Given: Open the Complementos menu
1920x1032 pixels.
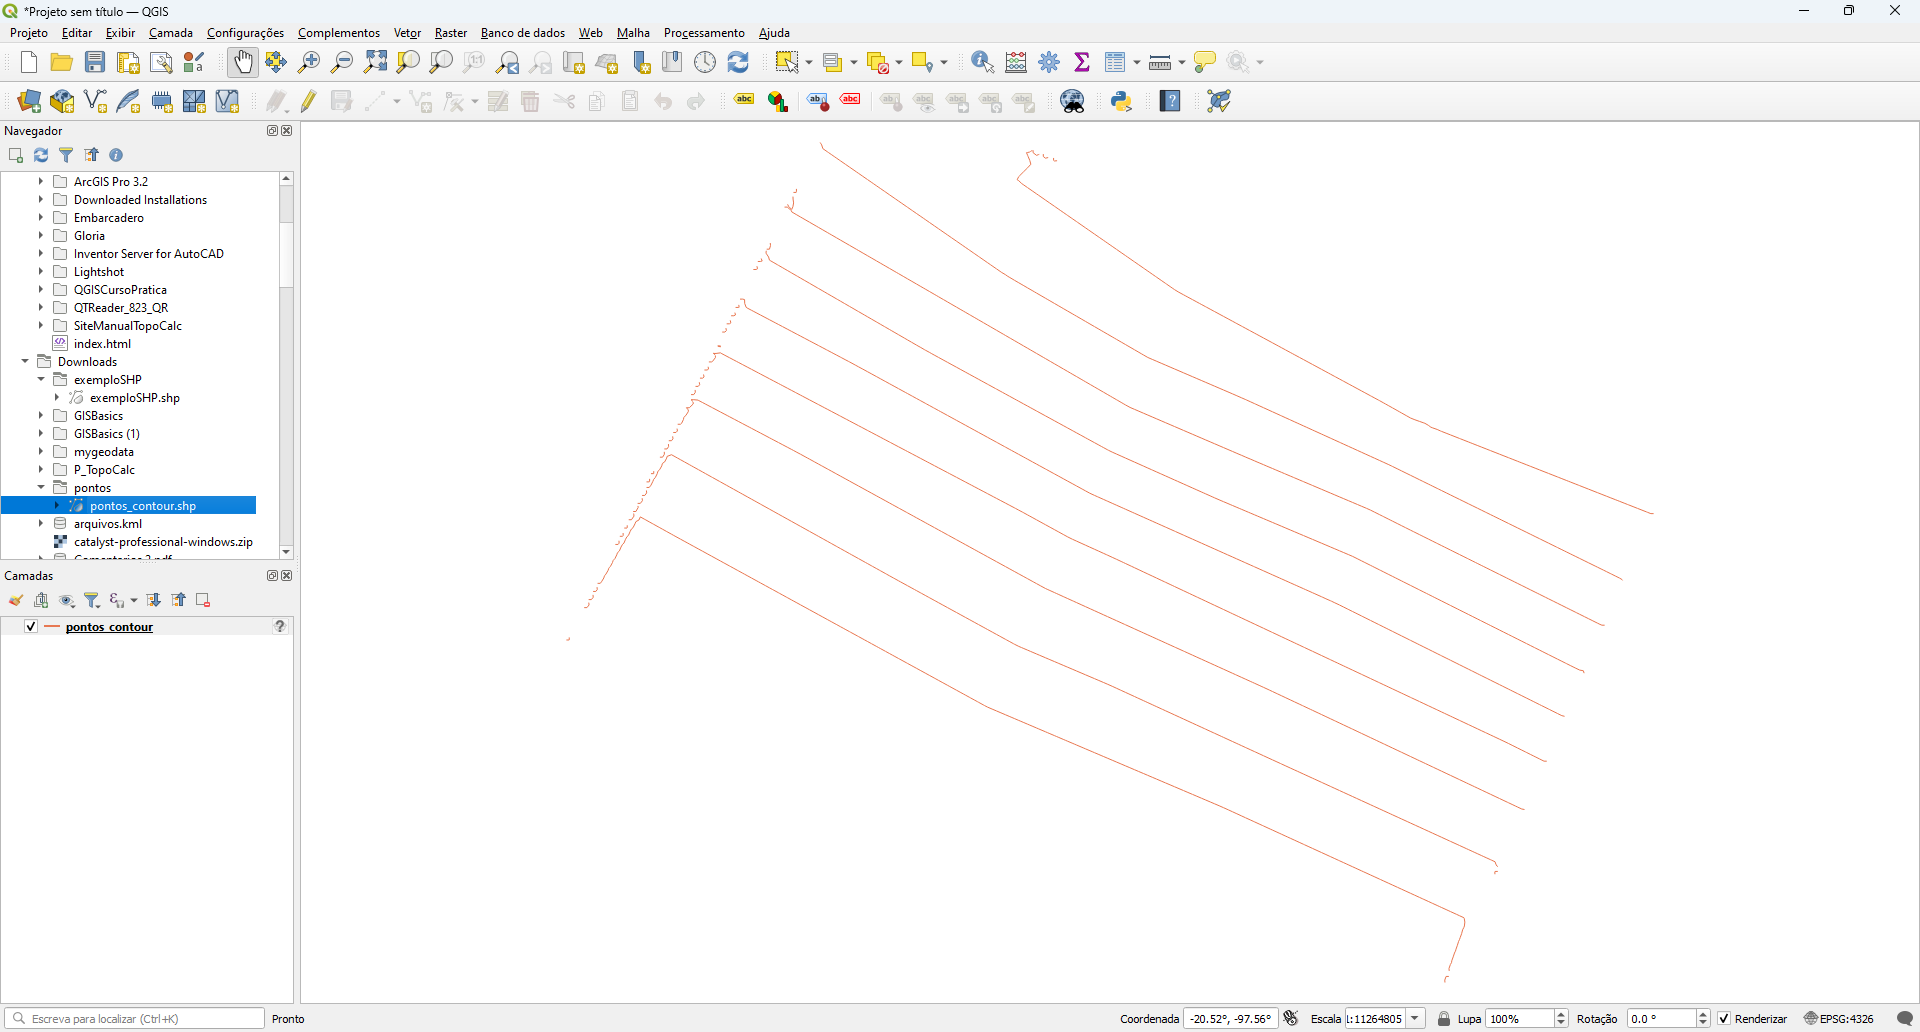Looking at the screenshot, I should [x=339, y=33].
